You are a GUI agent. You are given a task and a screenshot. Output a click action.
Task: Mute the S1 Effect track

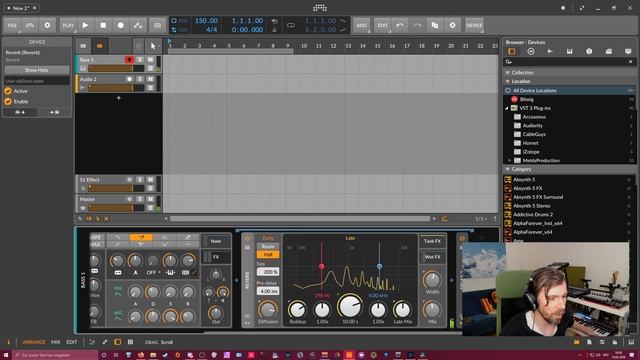150,180
